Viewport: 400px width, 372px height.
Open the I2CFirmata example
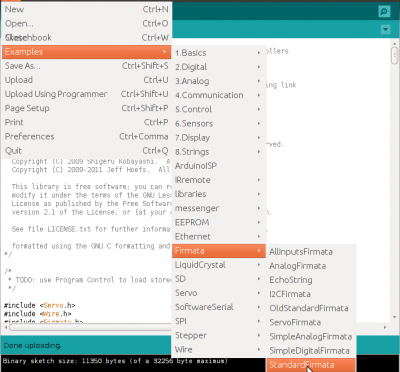311,294
